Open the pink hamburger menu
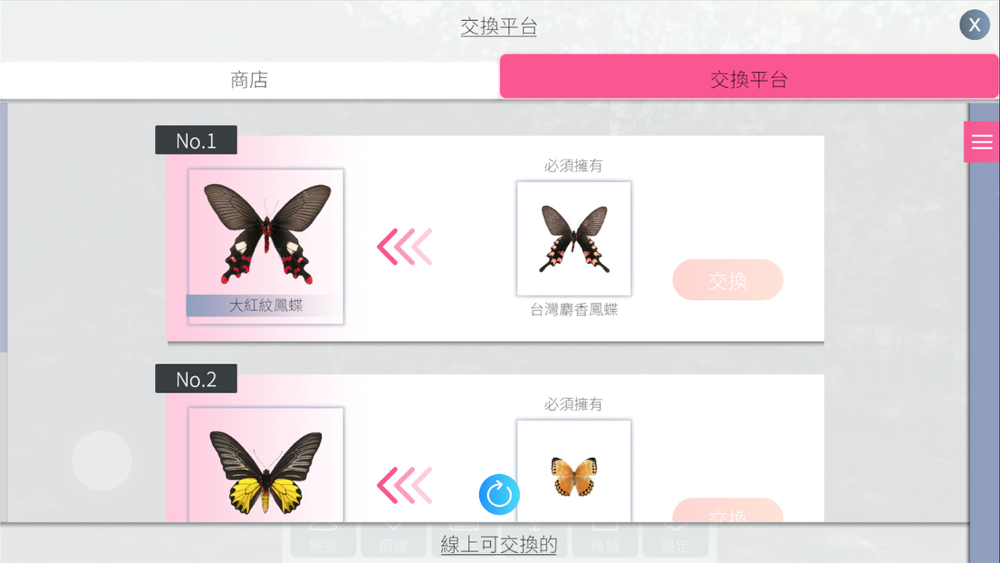The width and height of the screenshot is (1000, 563). pos(982,142)
